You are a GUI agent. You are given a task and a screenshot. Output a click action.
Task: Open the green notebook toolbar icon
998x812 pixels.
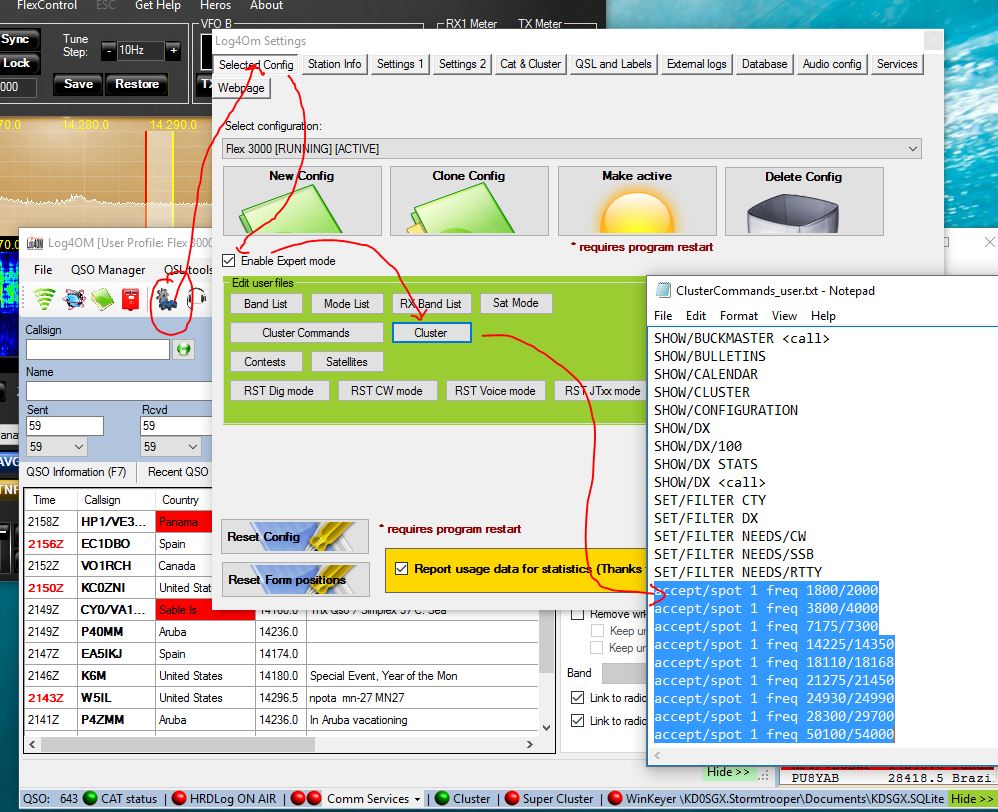(x=102, y=298)
